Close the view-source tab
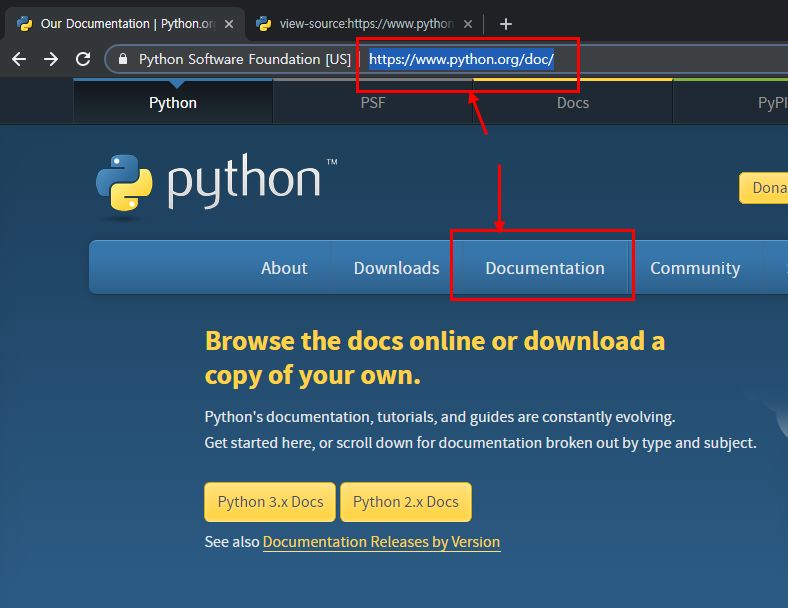The image size is (788, 608). [x=467, y=24]
